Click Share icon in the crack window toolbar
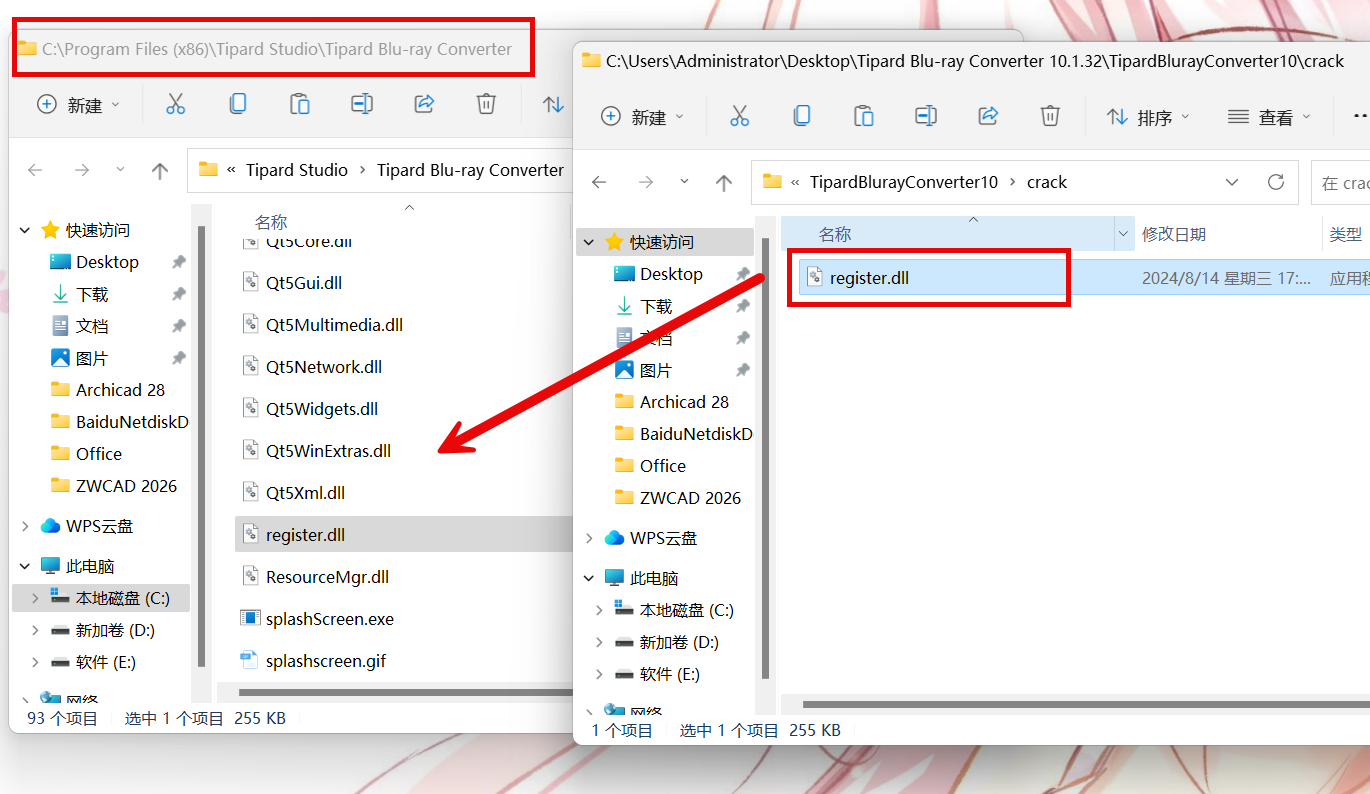This screenshot has height=794, width=1370. pyautogui.click(x=988, y=116)
